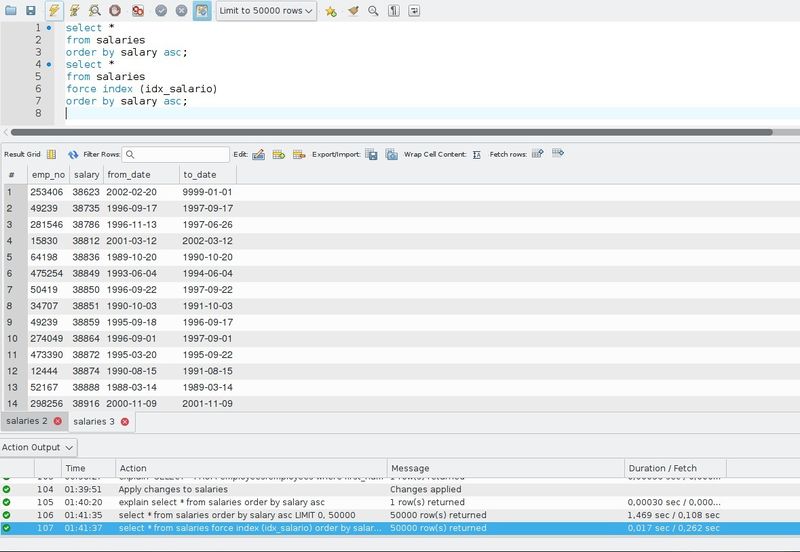Focus the Filter Rows search field
The height and width of the screenshot is (552, 800).
(x=176, y=154)
